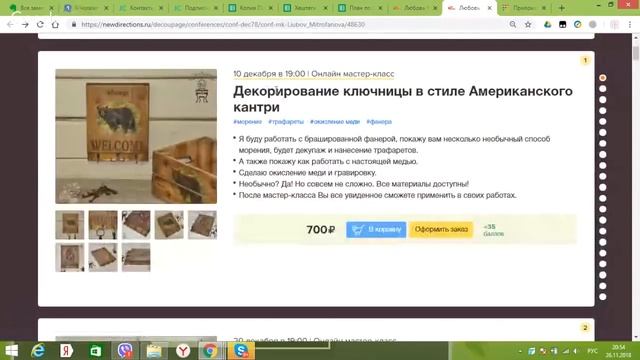
Task: Click the '700₽' price text
Action: (320, 230)
